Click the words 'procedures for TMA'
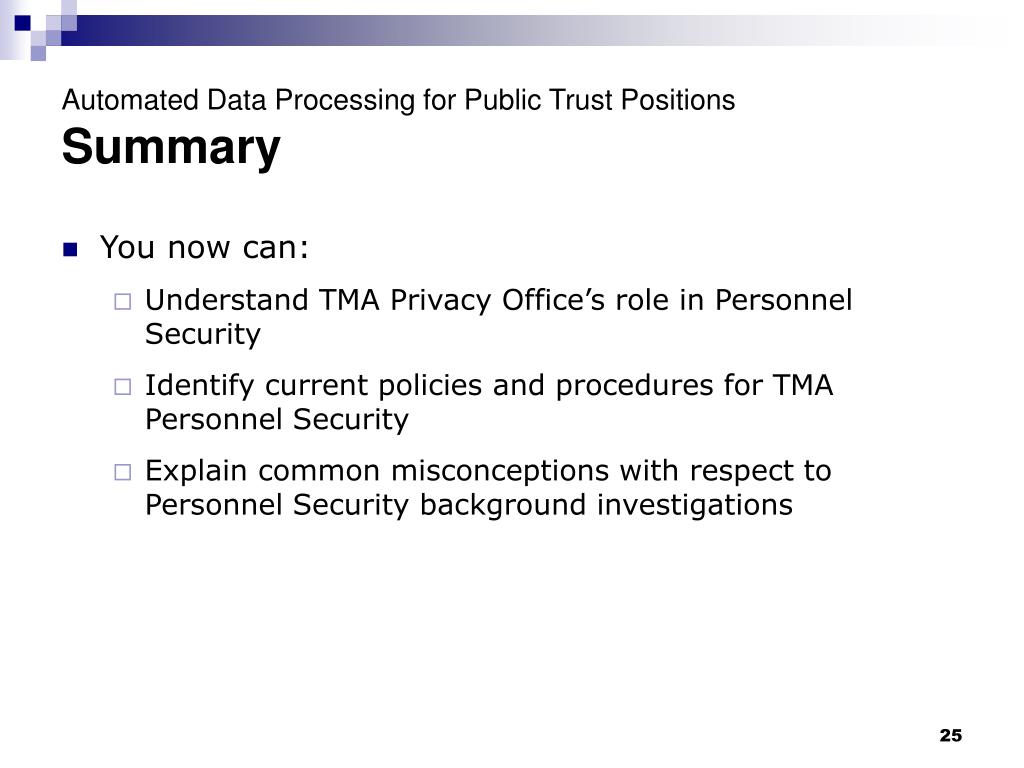Screen dimensions: 1024x768 pos(694,386)
